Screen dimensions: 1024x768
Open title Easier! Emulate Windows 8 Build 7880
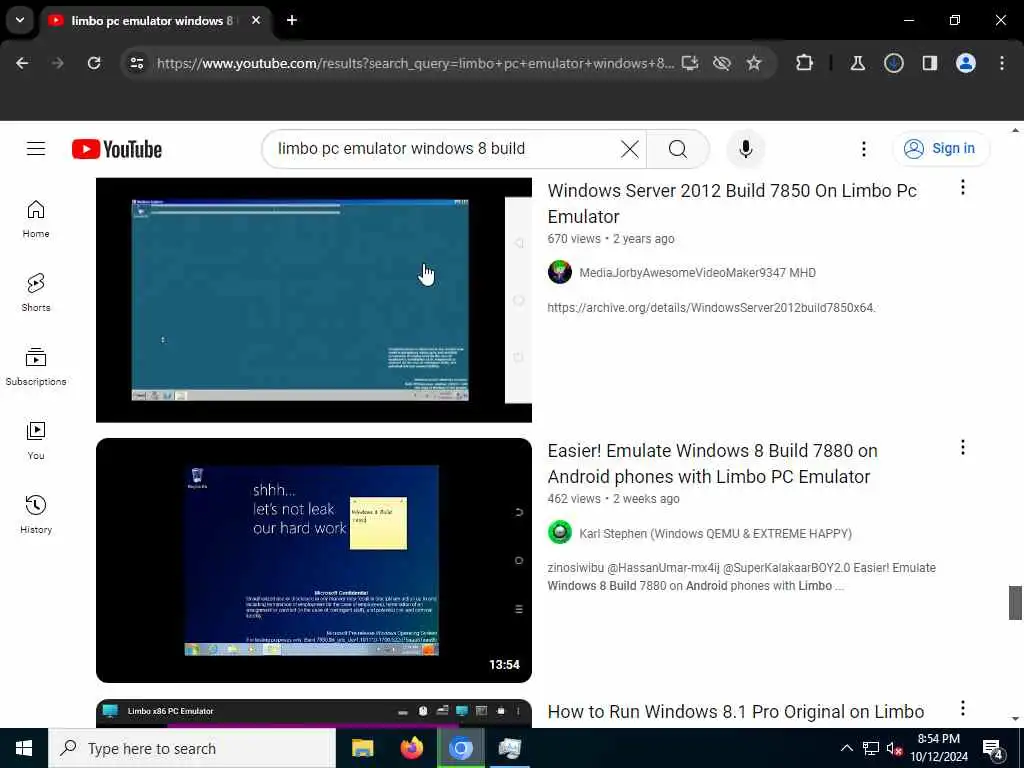(x=712, y=464)
